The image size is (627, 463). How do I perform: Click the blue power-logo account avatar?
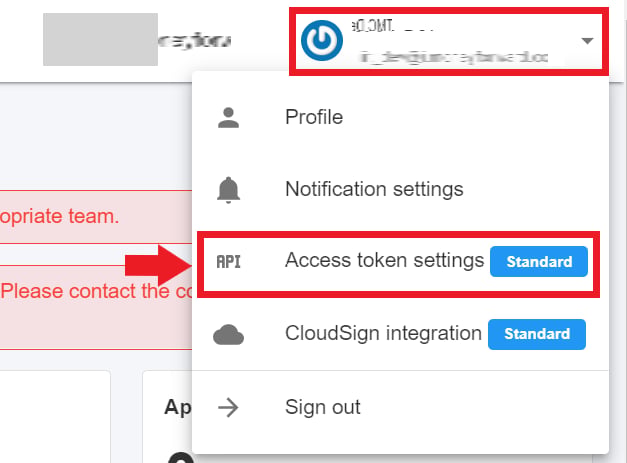coord(322,40)
